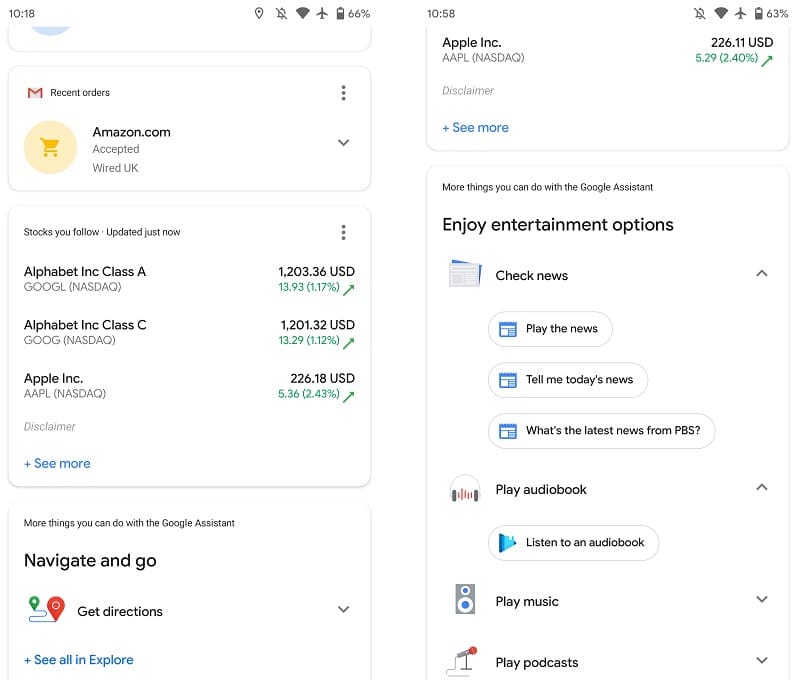This screenshot has width=800, height=680.
Task: Expand the Get directions section
Action: click(x=343, y=609)
